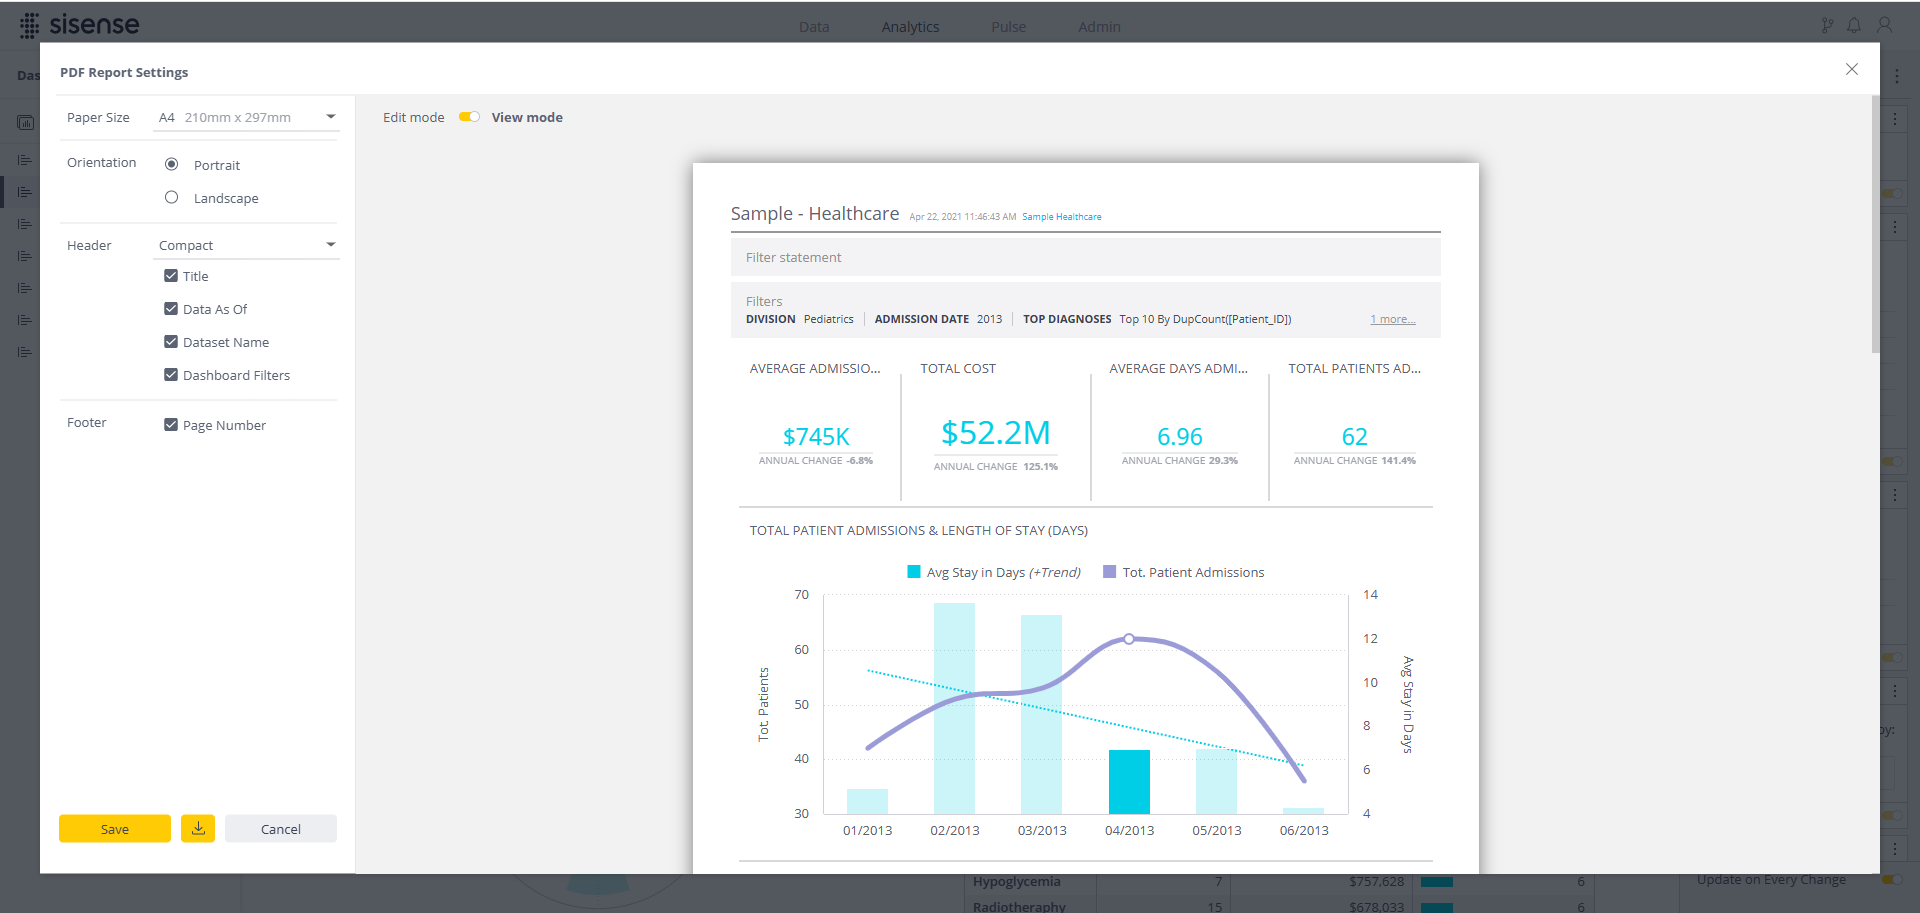The width and height of the screenshot is (1920, 913).
Task: Click the Save button
Action: [x=115, y=828]
